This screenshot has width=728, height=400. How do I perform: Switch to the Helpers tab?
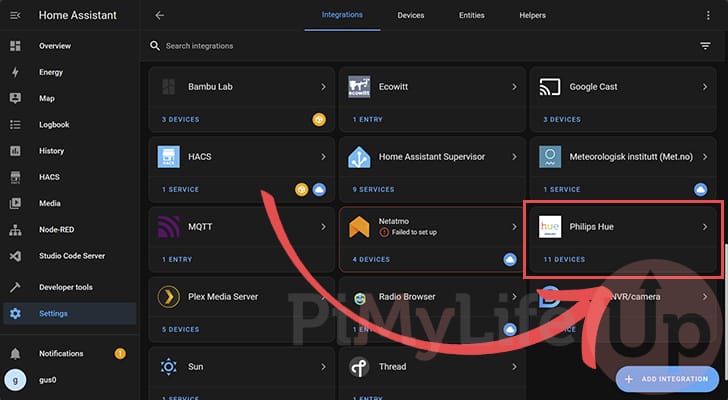click(533, 15)
